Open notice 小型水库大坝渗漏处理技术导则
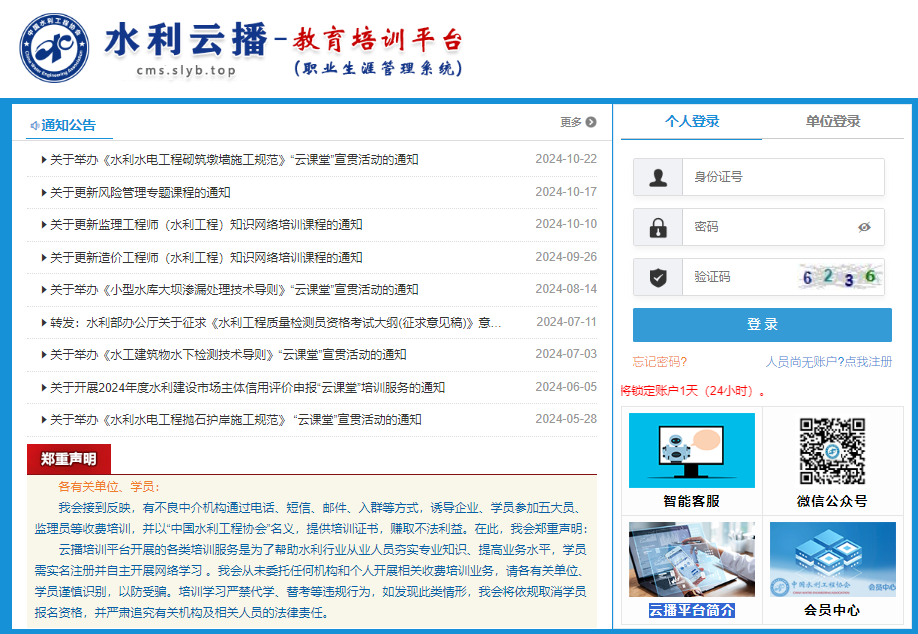918x634 pixels. pos(234,290)
